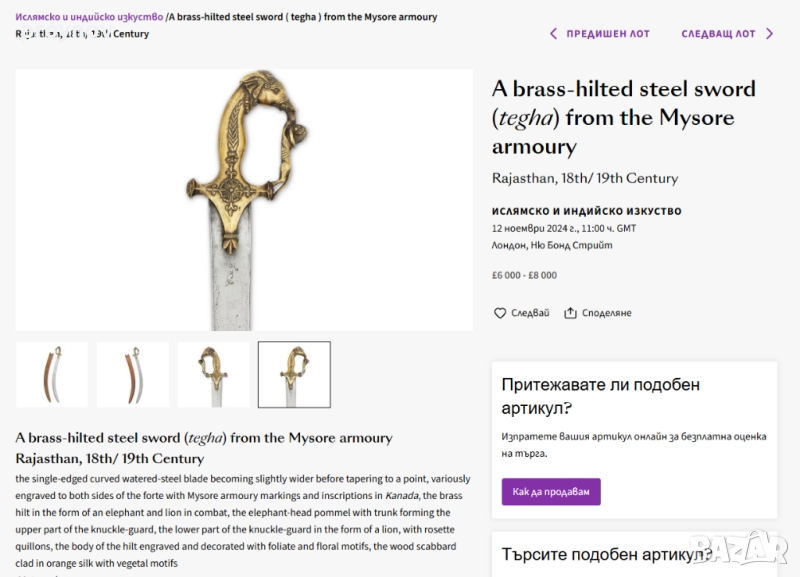Open the large main sword hilt image

244,200
